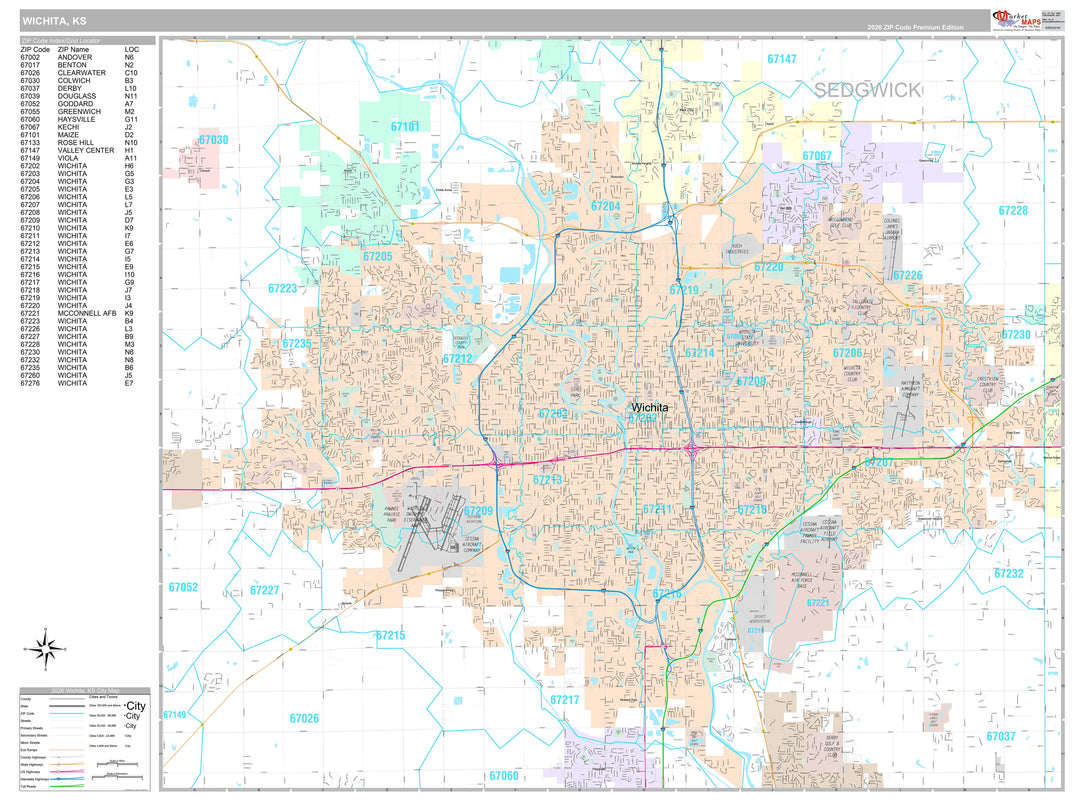Screen dimensions: 1080x802
Task: Click the "2026 Wichita, KS City Map" legend header
Action: click(85, 690)
